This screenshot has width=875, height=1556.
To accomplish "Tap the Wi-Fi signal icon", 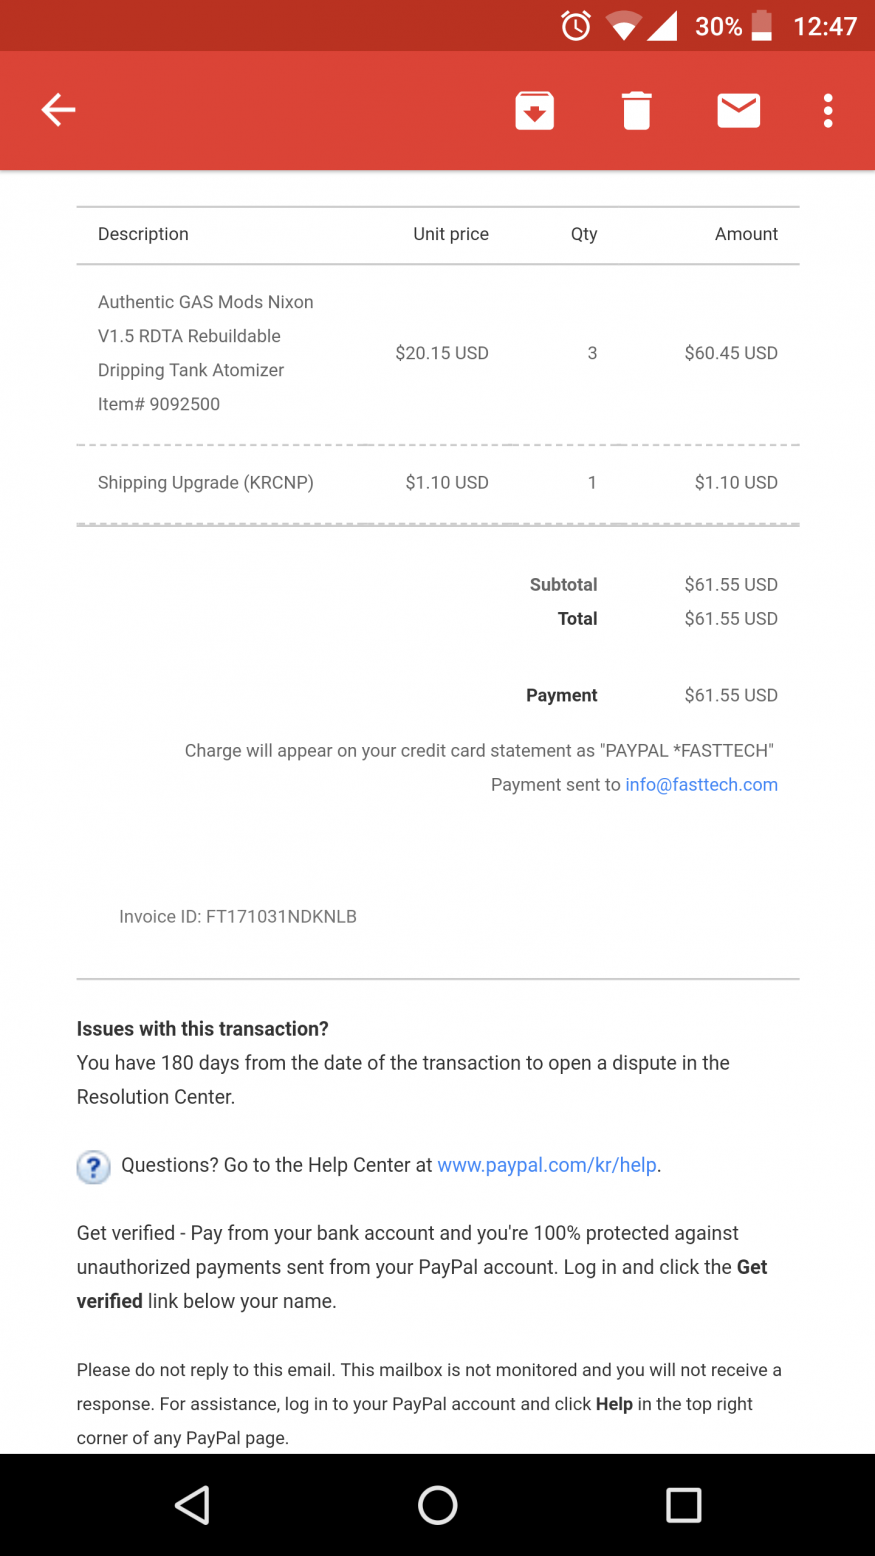I will [x=622, y=27].
